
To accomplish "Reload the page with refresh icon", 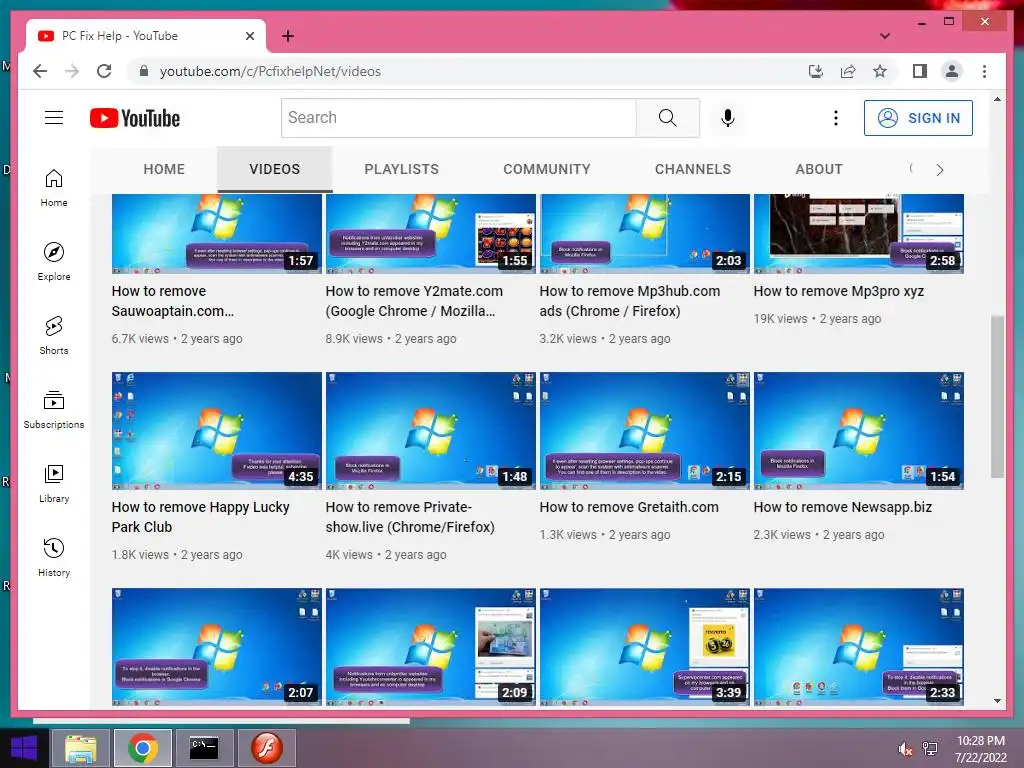I will [104, 71].
